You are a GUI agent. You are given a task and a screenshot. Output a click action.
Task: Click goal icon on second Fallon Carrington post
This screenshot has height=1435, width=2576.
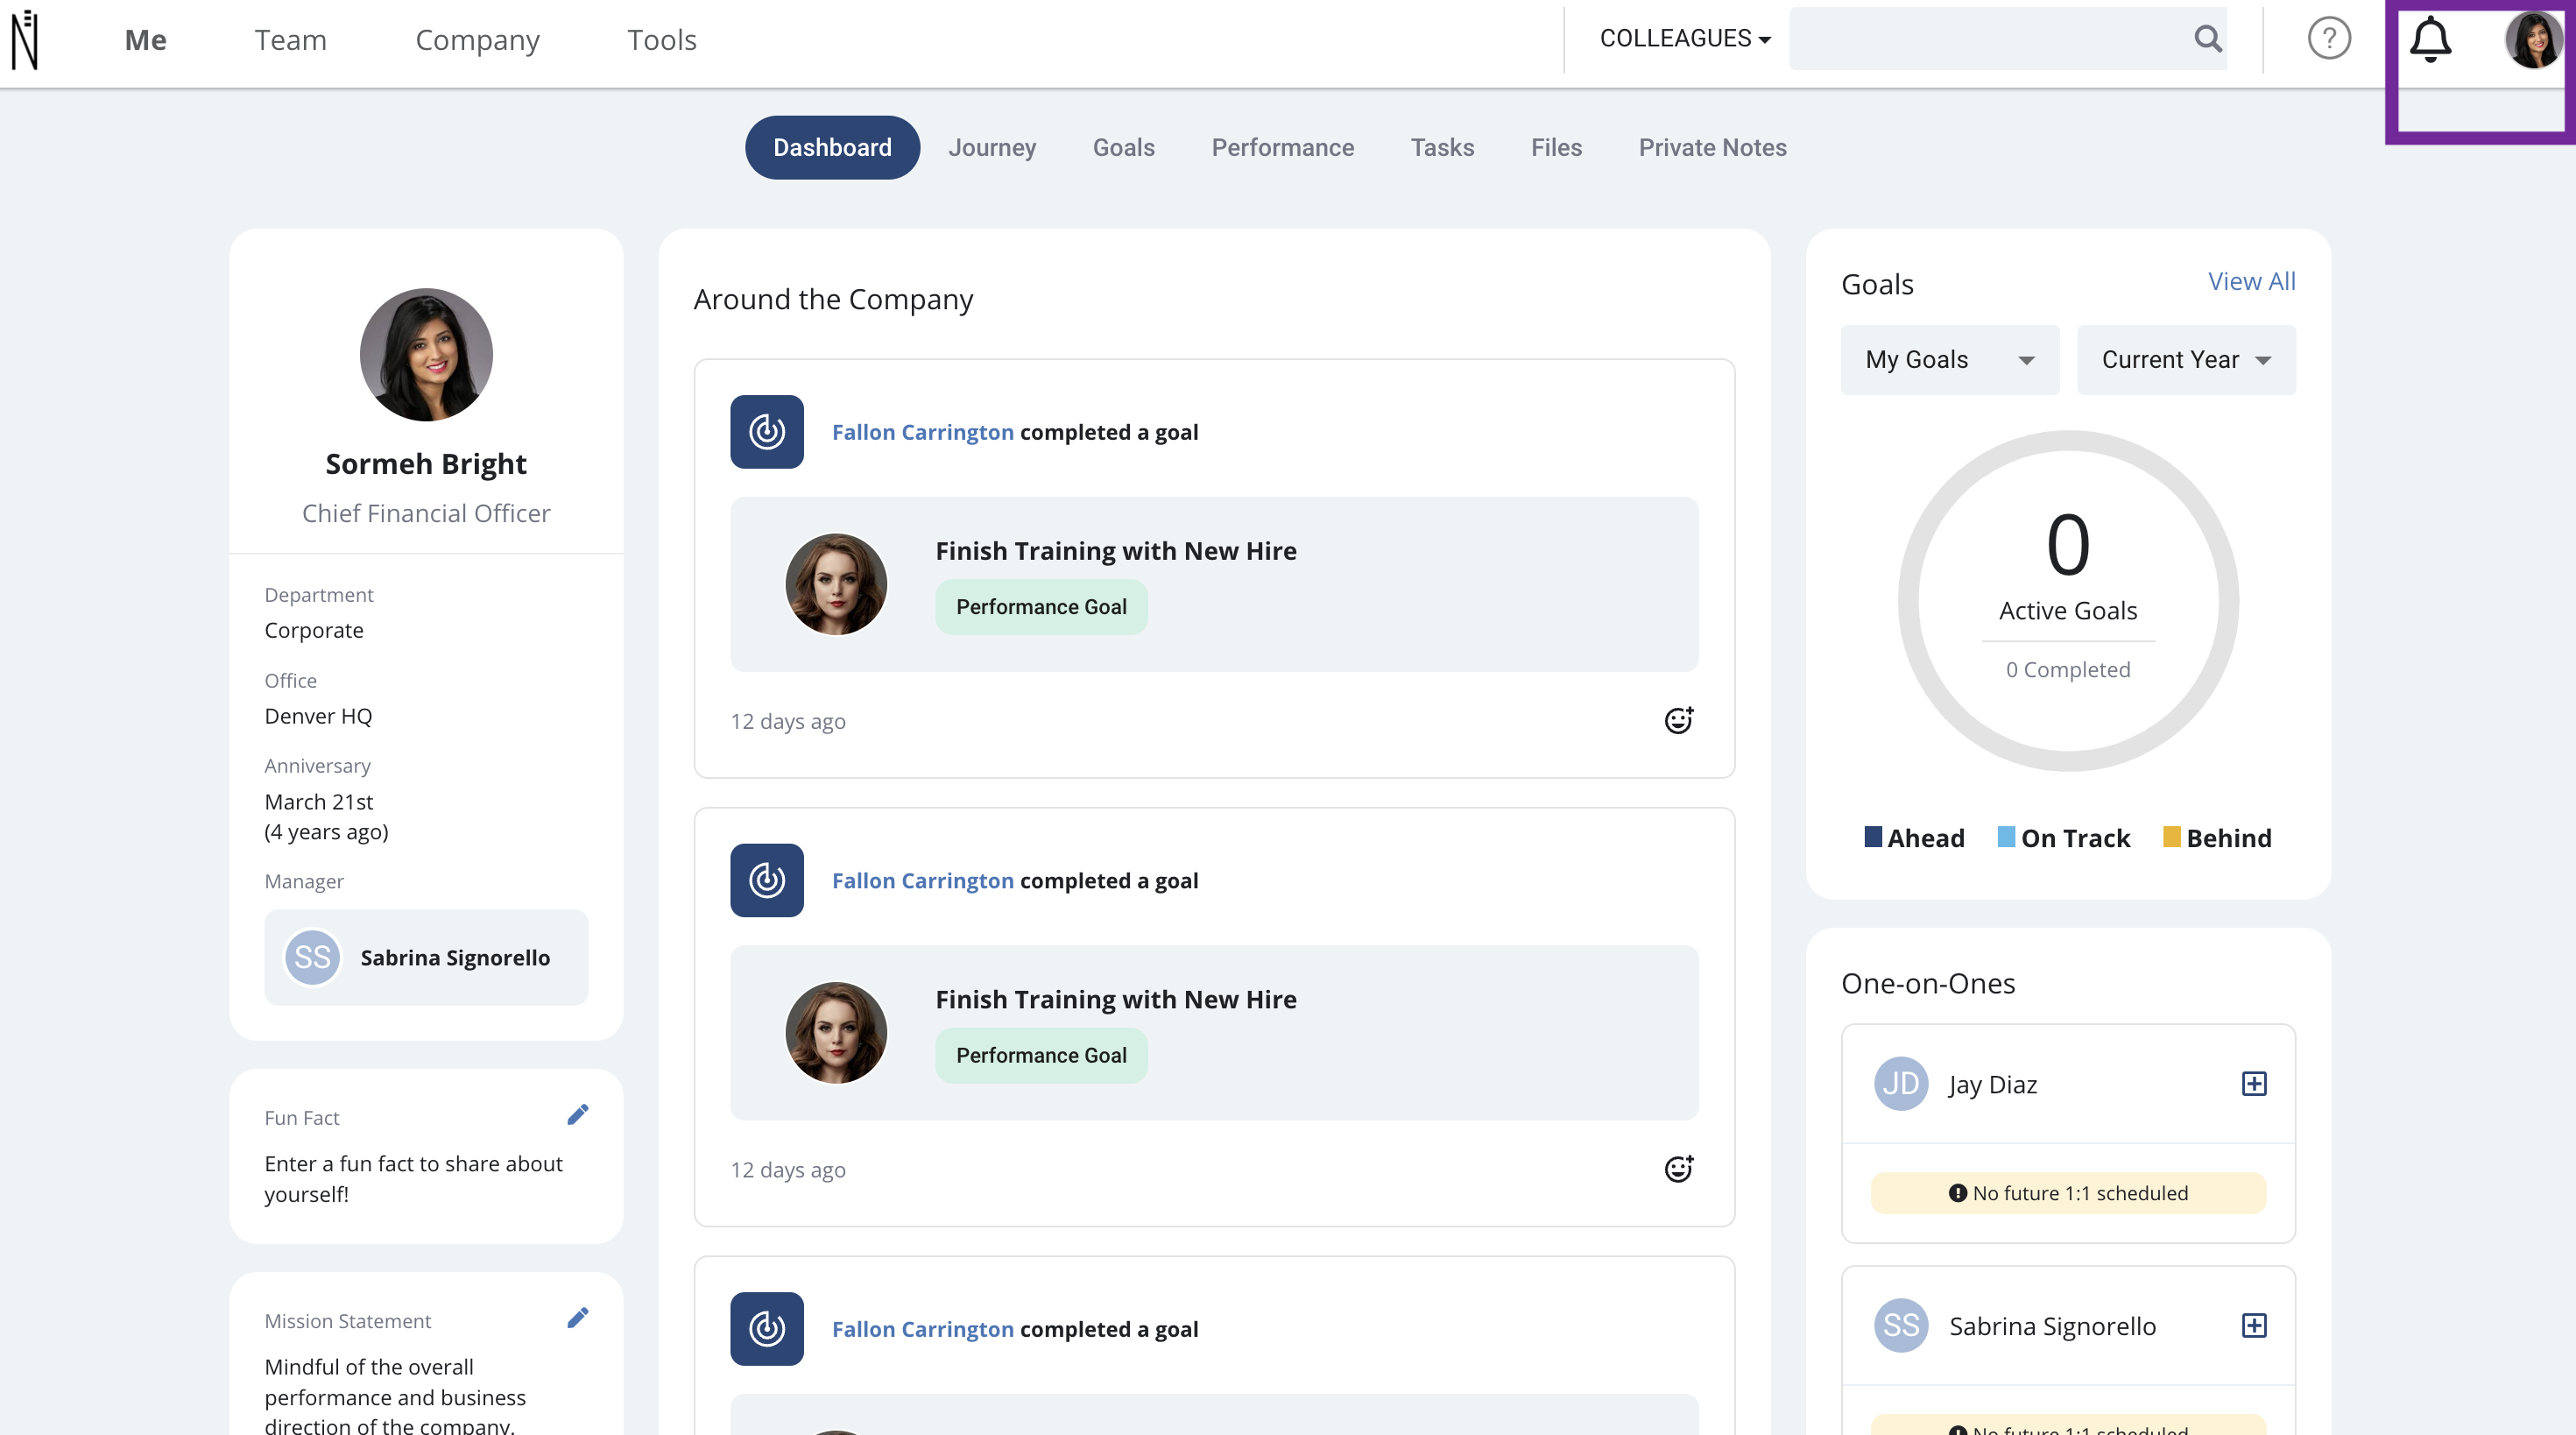coord(767,880)
